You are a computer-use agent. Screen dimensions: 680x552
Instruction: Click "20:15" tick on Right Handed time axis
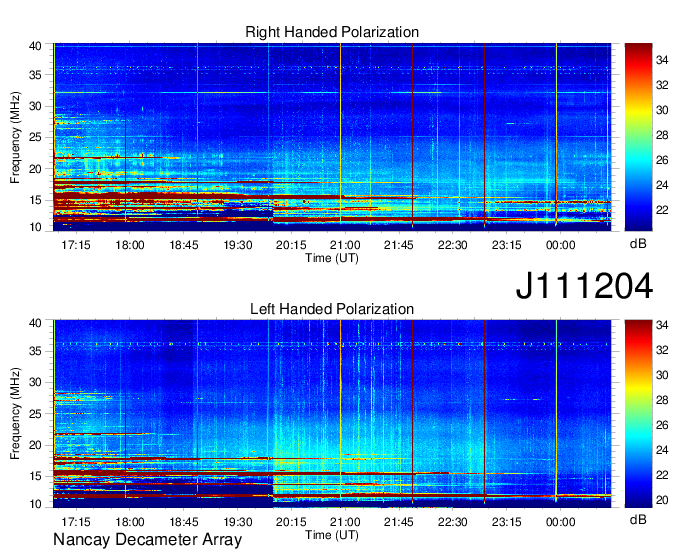pos(291,245)
